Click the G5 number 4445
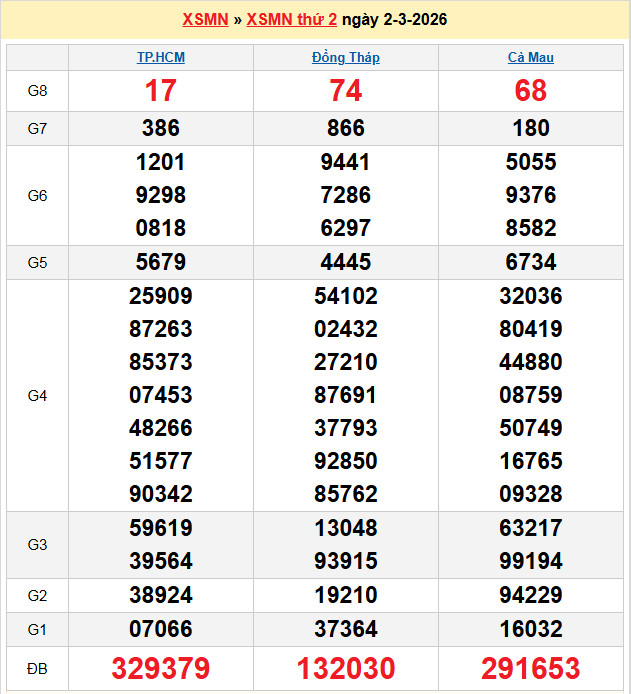This screenshot has height=694, width=631. 346,262
